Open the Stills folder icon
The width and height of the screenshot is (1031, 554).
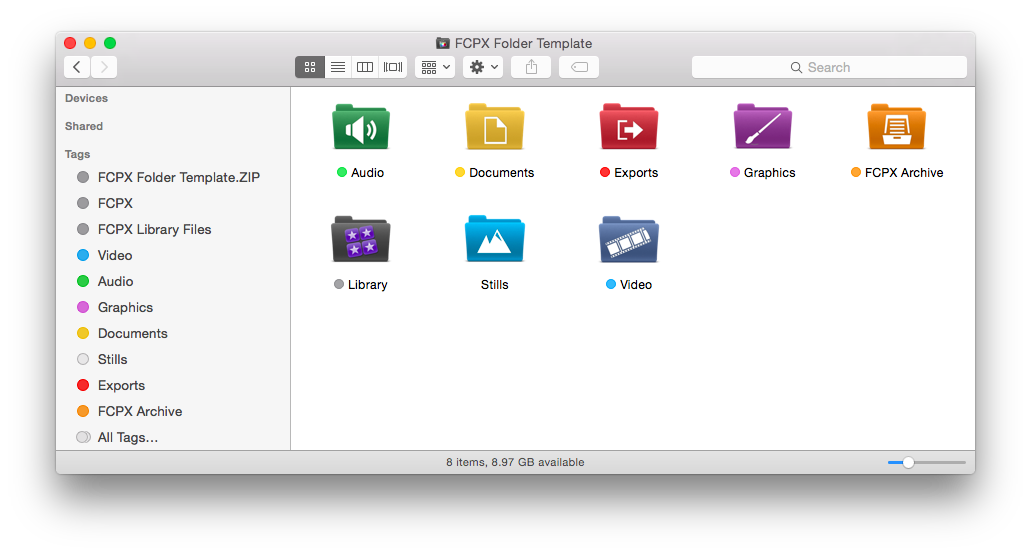(x=494, y=239)
